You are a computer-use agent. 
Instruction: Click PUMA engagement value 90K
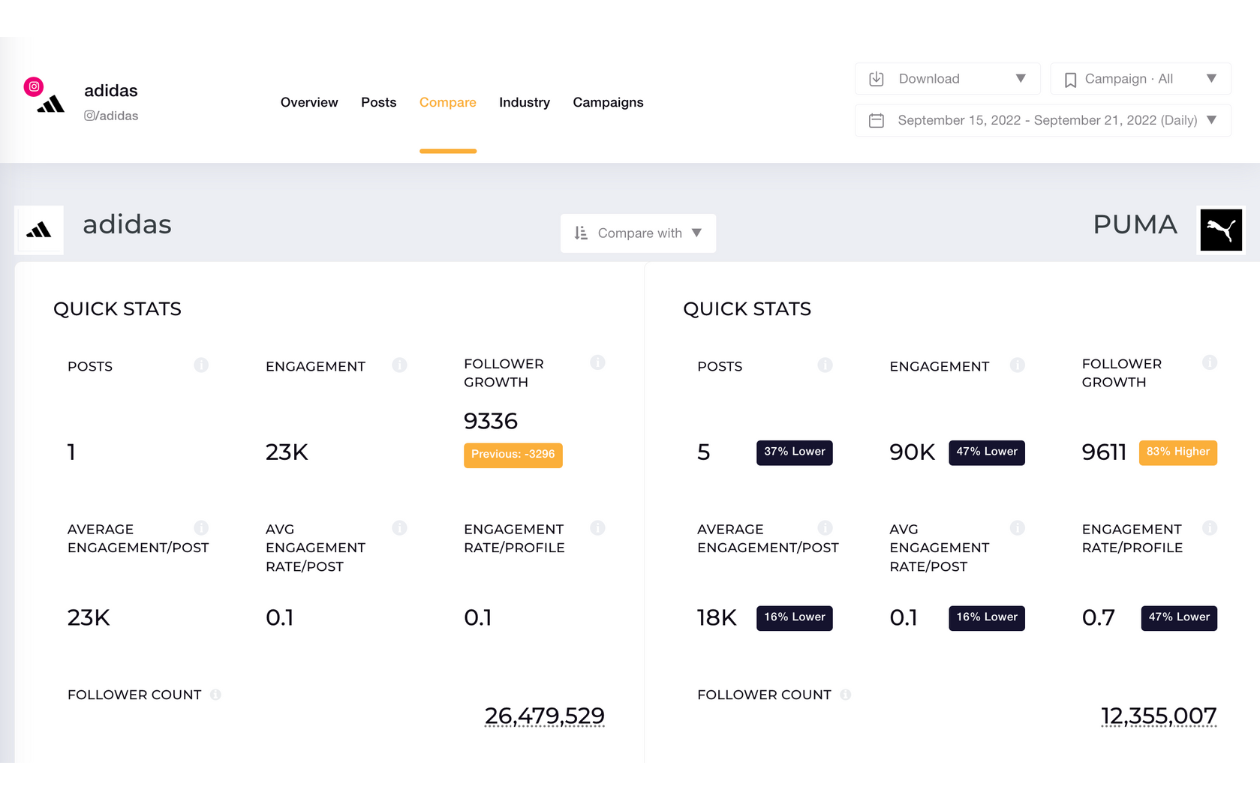[912, 452]
